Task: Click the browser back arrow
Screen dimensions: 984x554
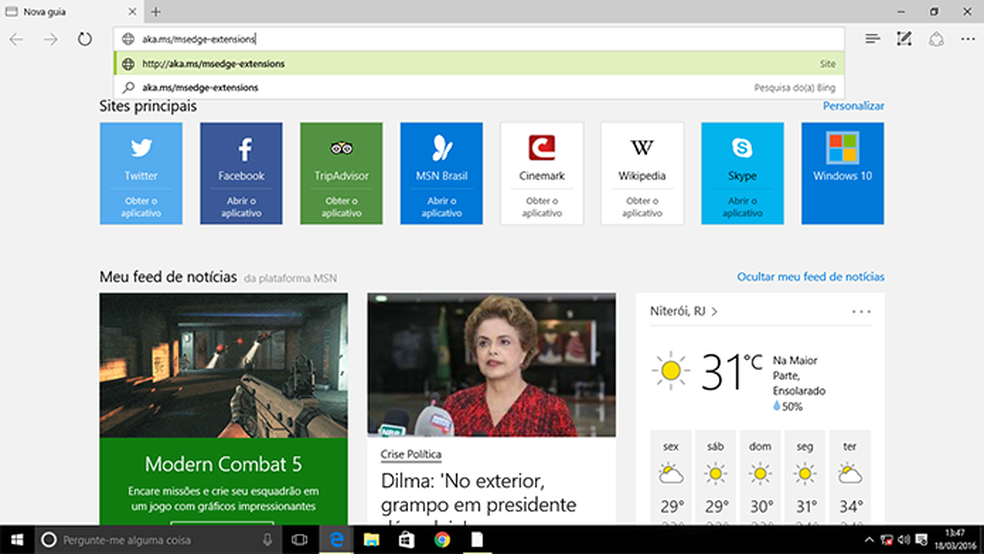Action: pos(16,39)
